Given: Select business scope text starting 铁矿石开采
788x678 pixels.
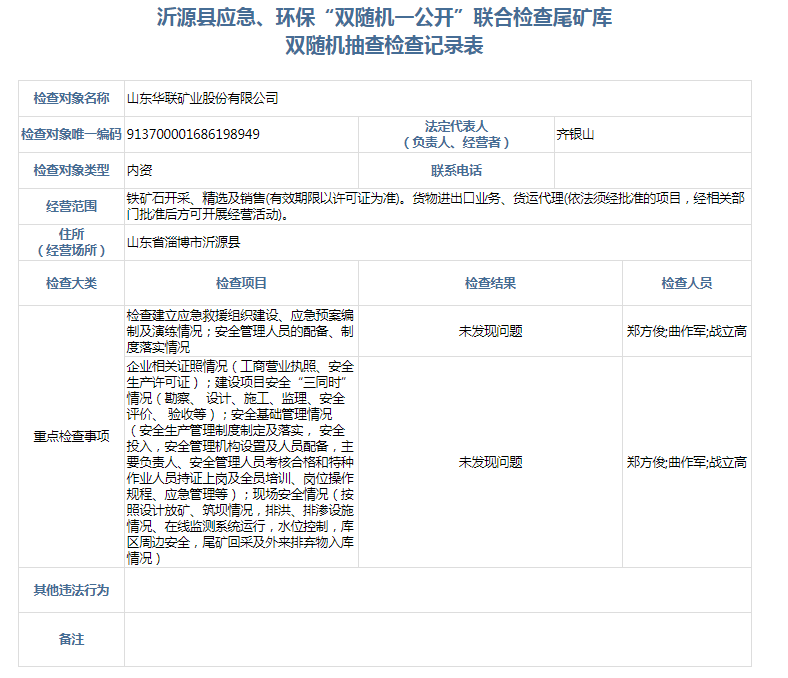Looking at the screenshot, I should pos(435,206).
